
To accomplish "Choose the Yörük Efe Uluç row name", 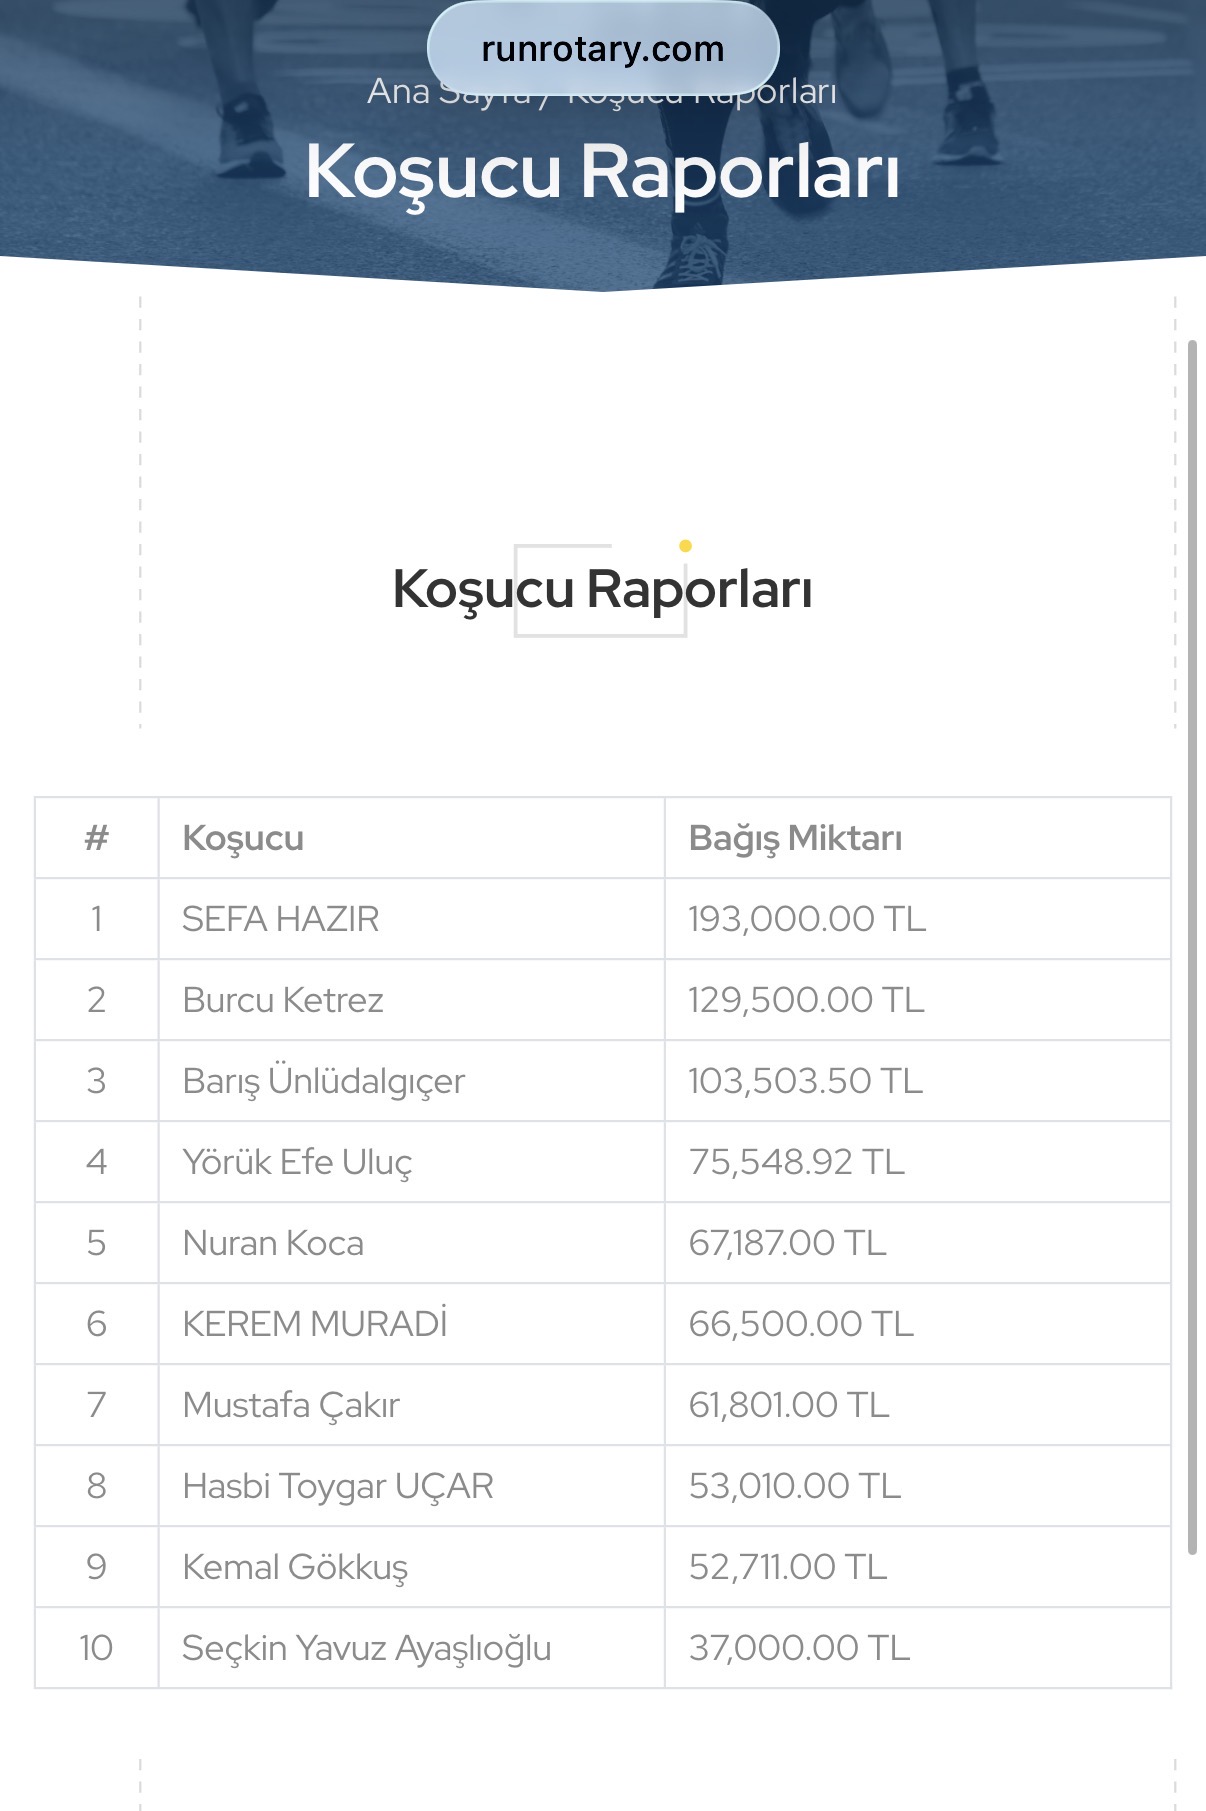I will click(297, 1162).
